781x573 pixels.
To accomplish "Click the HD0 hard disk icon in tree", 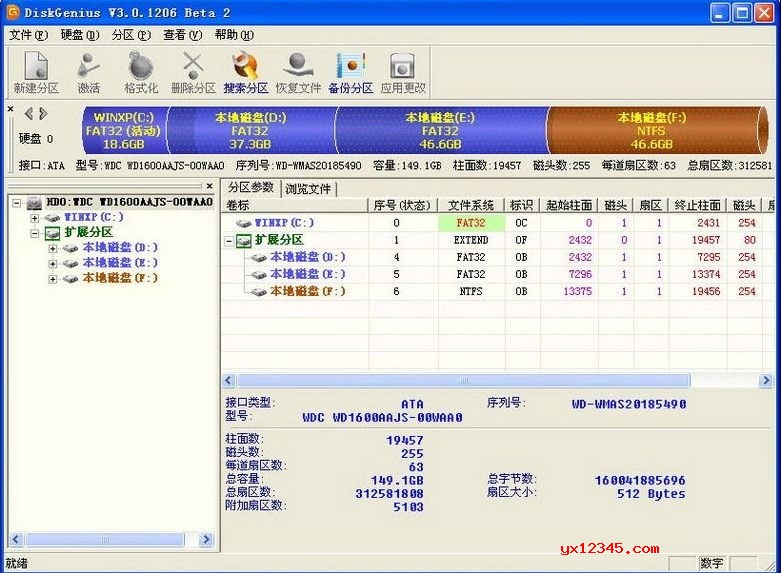I will 34,202.
